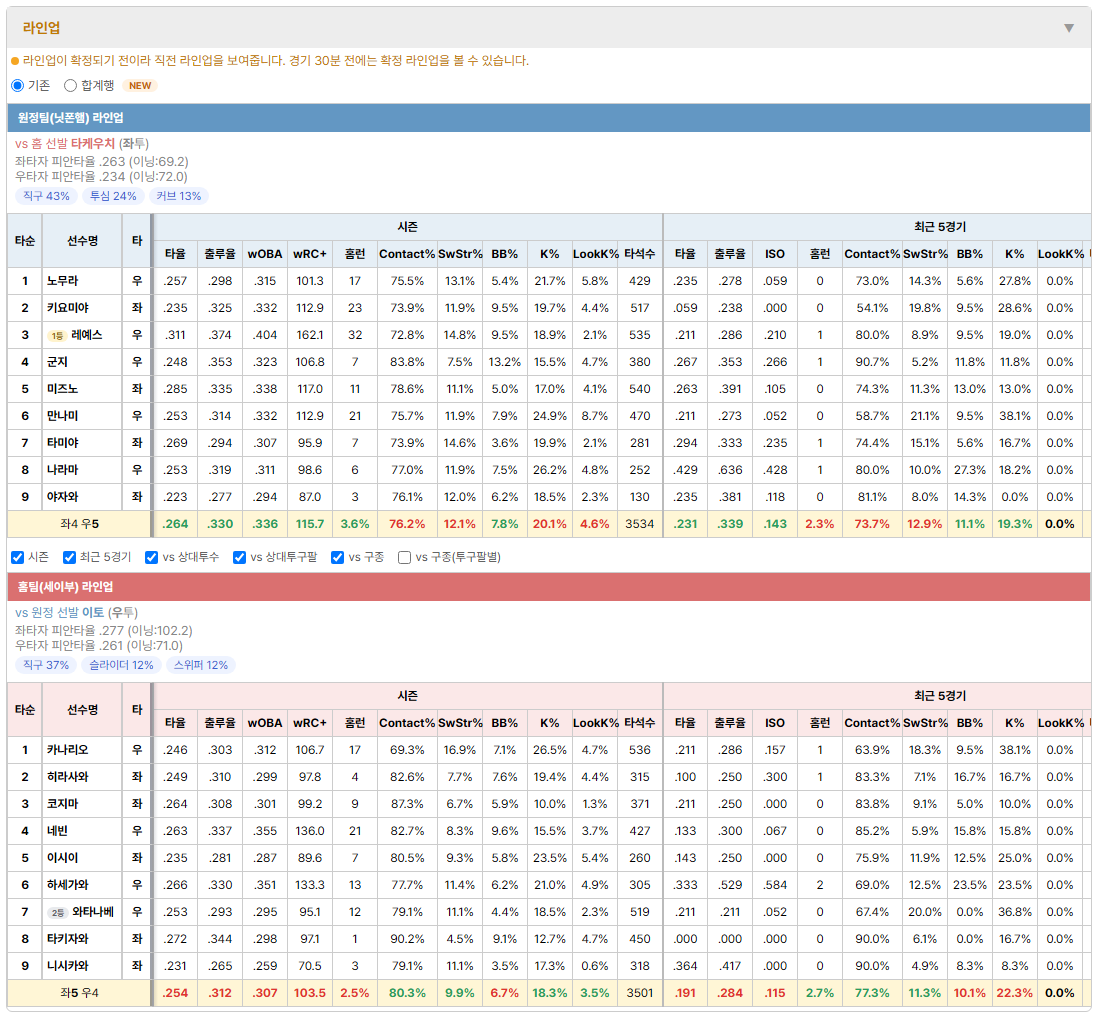This screenshot has width=1098, height=1018.
Task: Click 레예스's wRC+ value 162.1
Action: 310,335
